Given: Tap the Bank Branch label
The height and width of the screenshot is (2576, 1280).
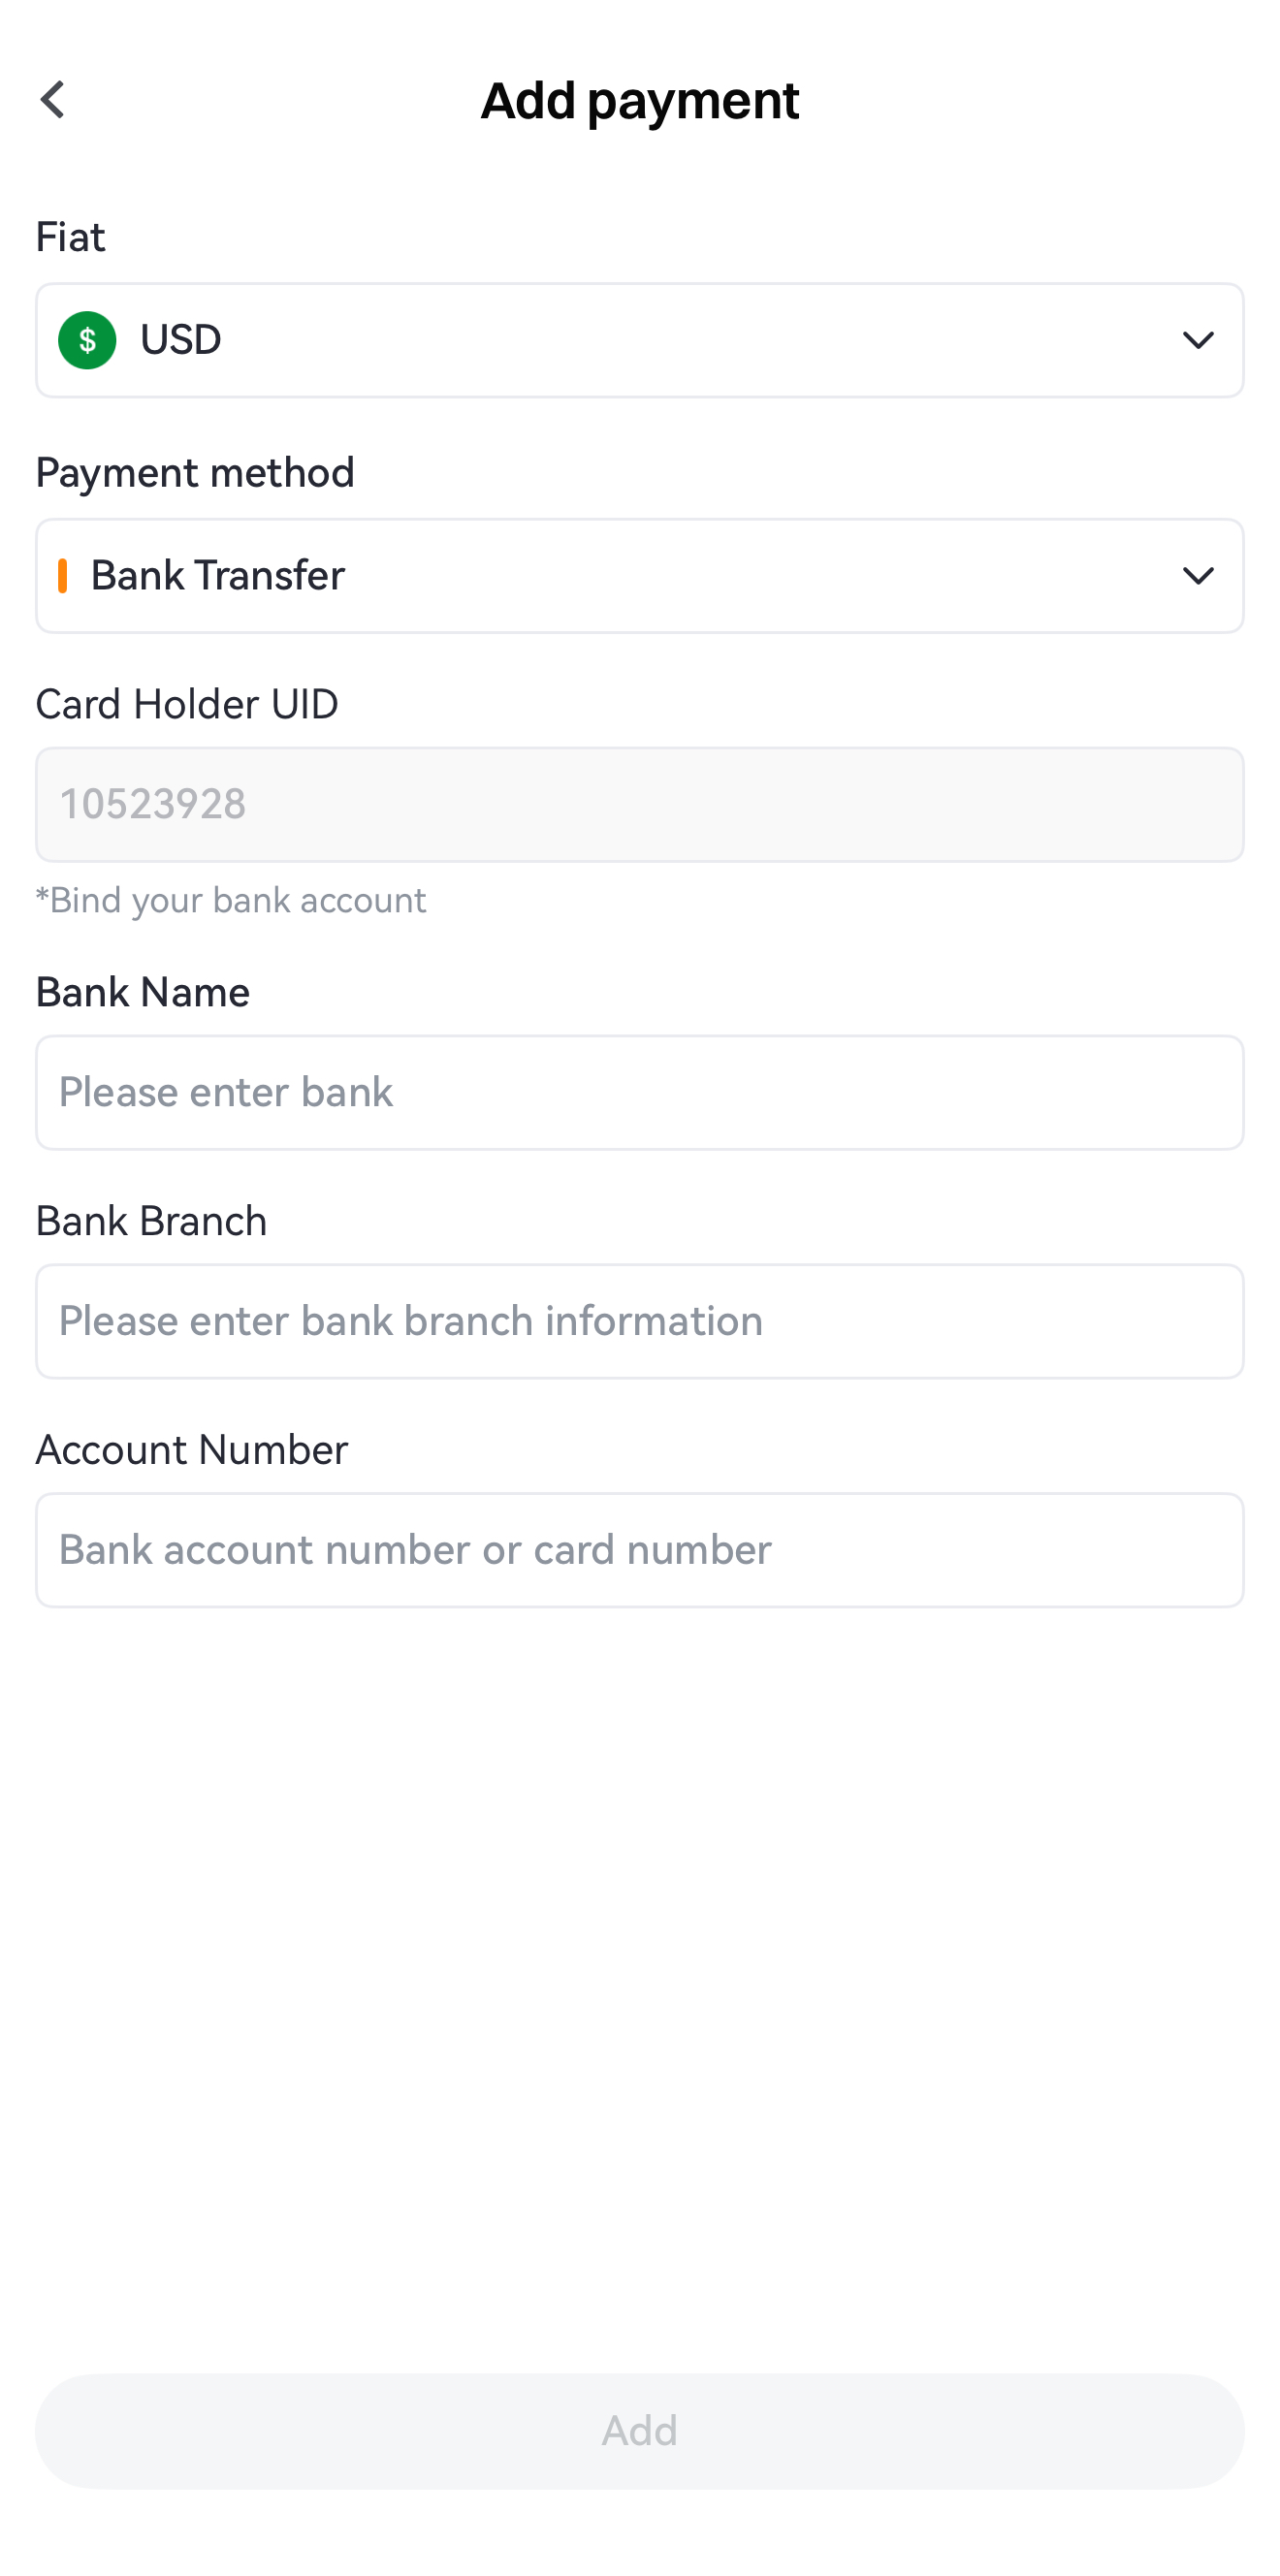Looking at the screenshot, I should (x=151, y=1221).
